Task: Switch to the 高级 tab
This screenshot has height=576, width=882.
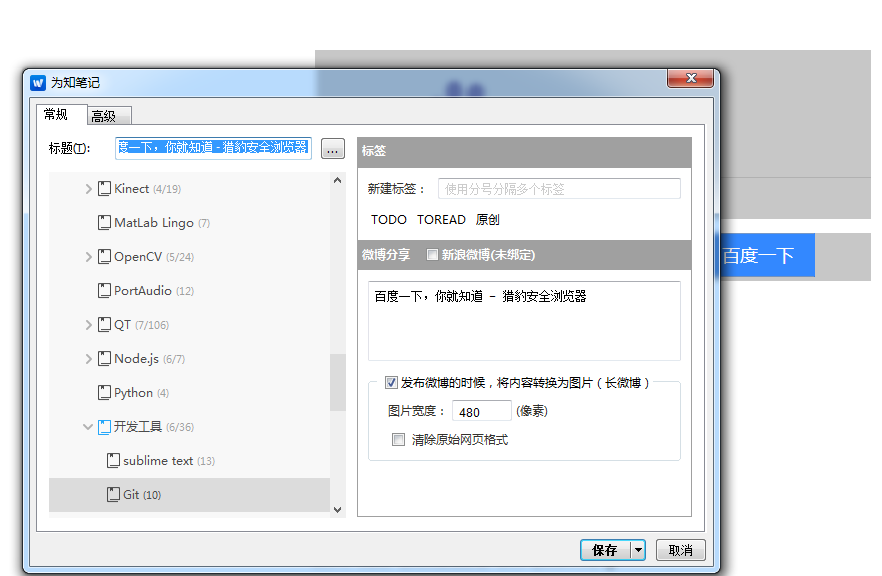Action: (x=104, y=116)
